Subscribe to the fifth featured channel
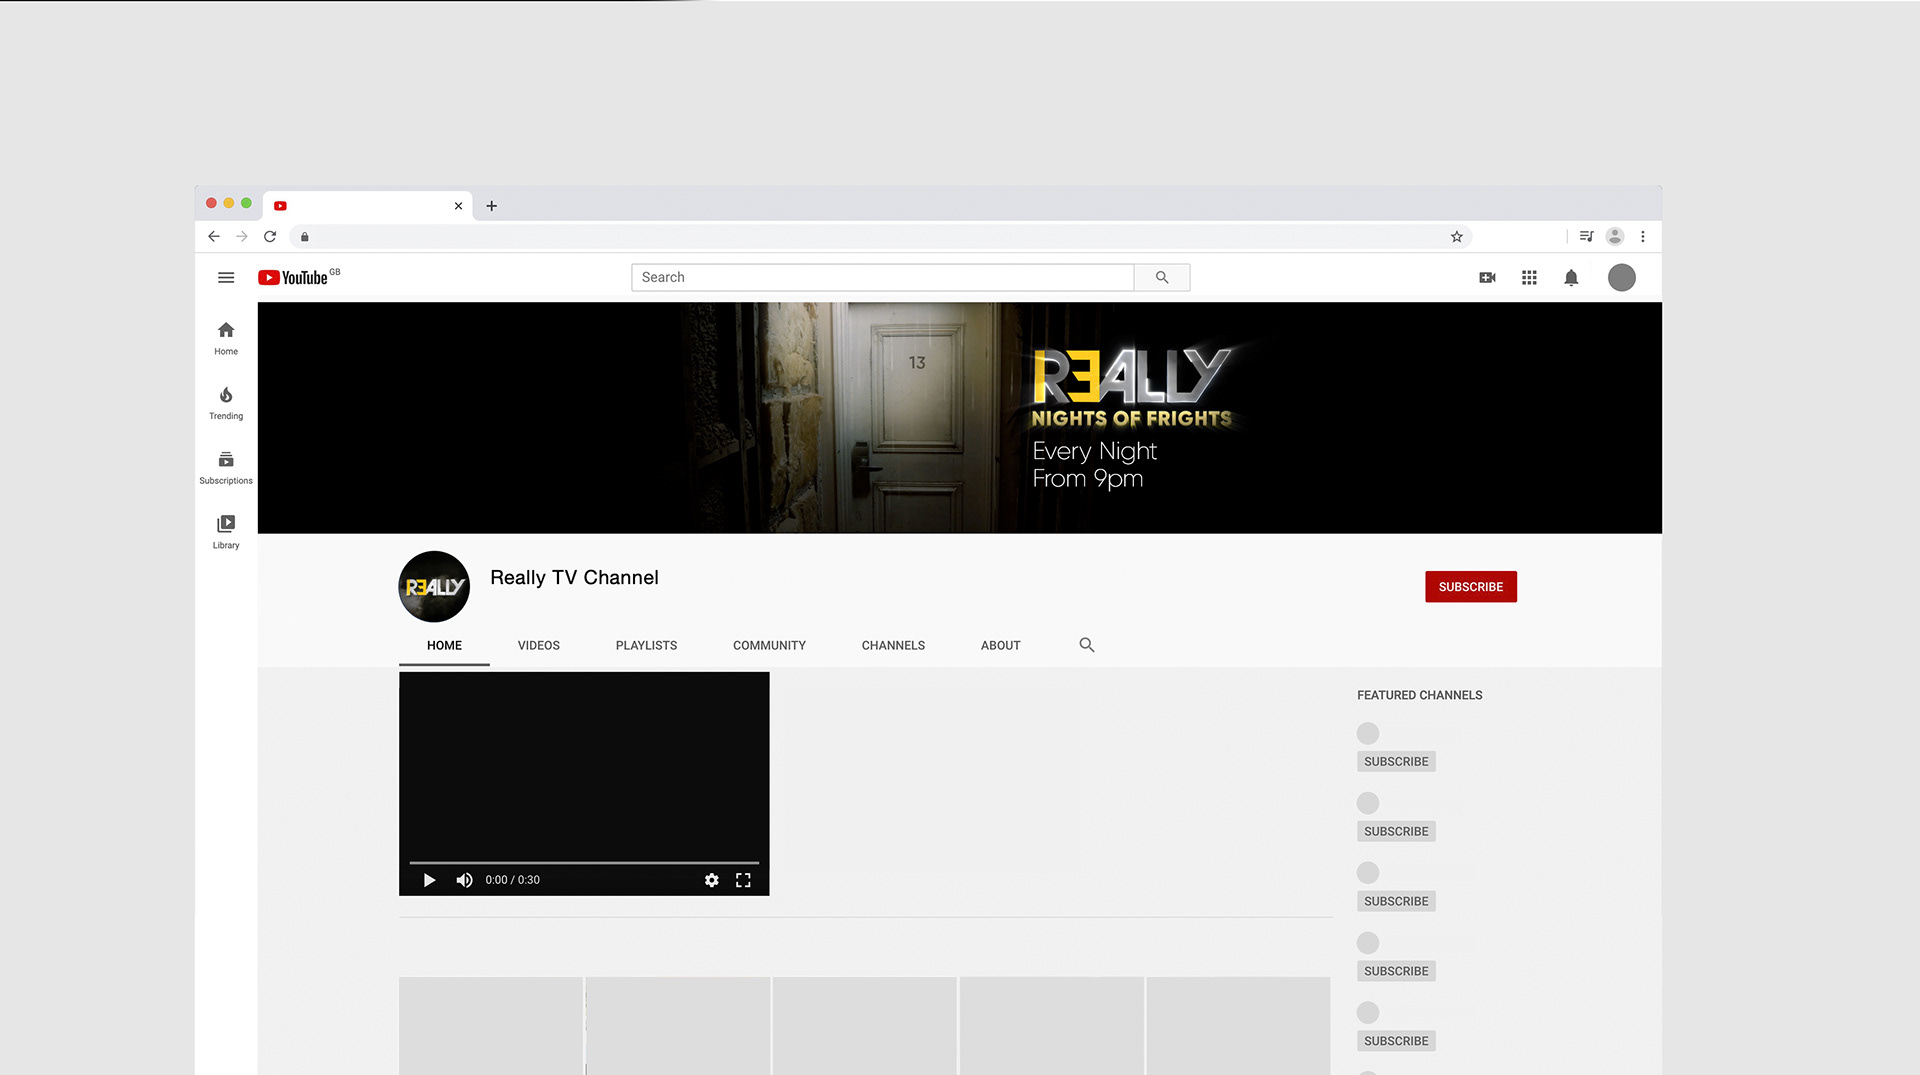Screen dimensions: 1920x1075 (x=1396, y=1041)
